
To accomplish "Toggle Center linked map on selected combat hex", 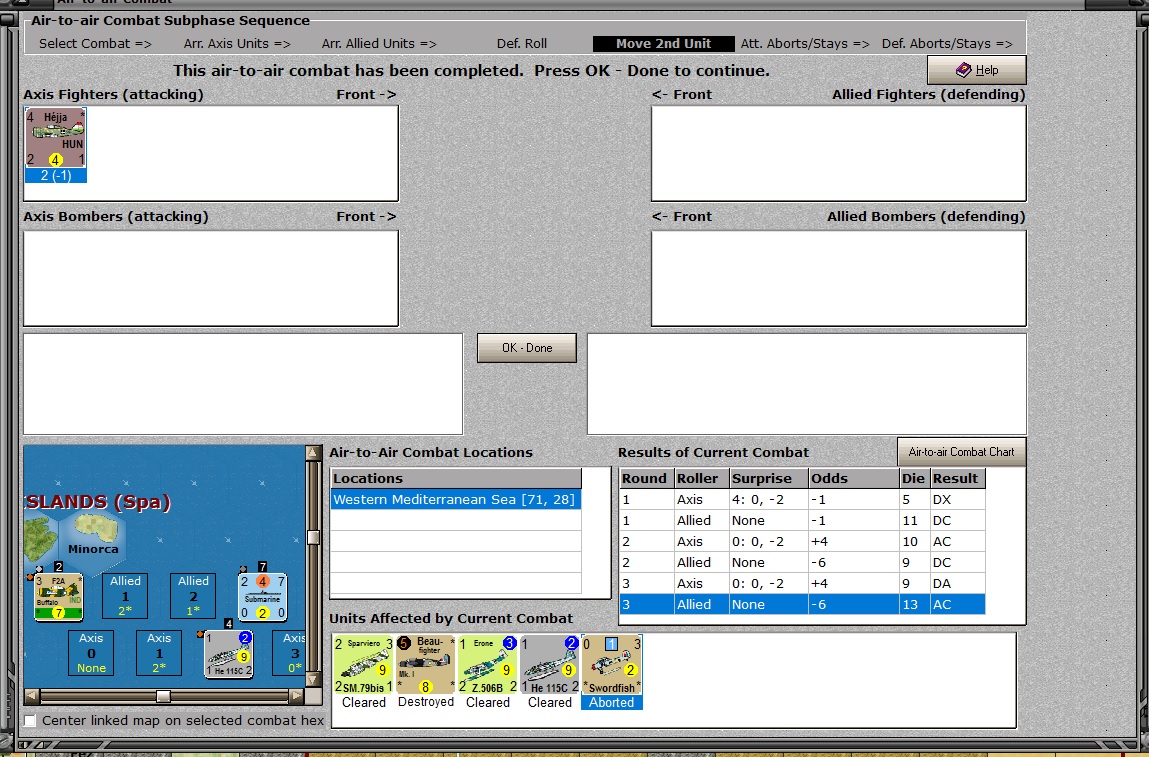I will click(30, 721).
